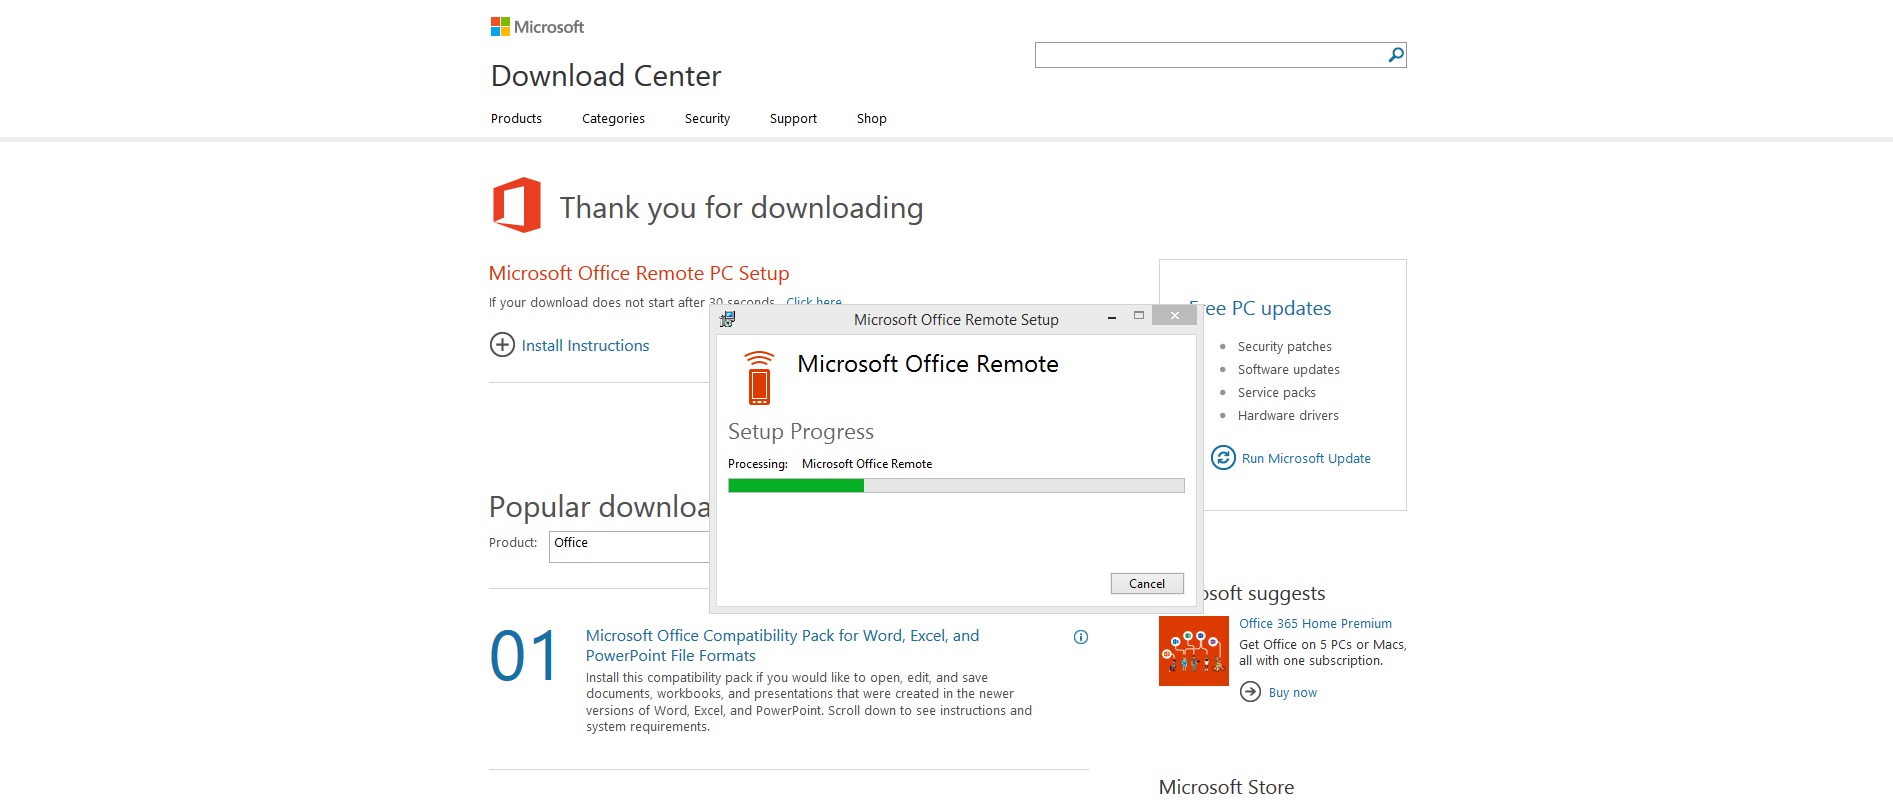Click the Microsoft Store heading
Viewport: 1893px width, 809px height.
1226,787
